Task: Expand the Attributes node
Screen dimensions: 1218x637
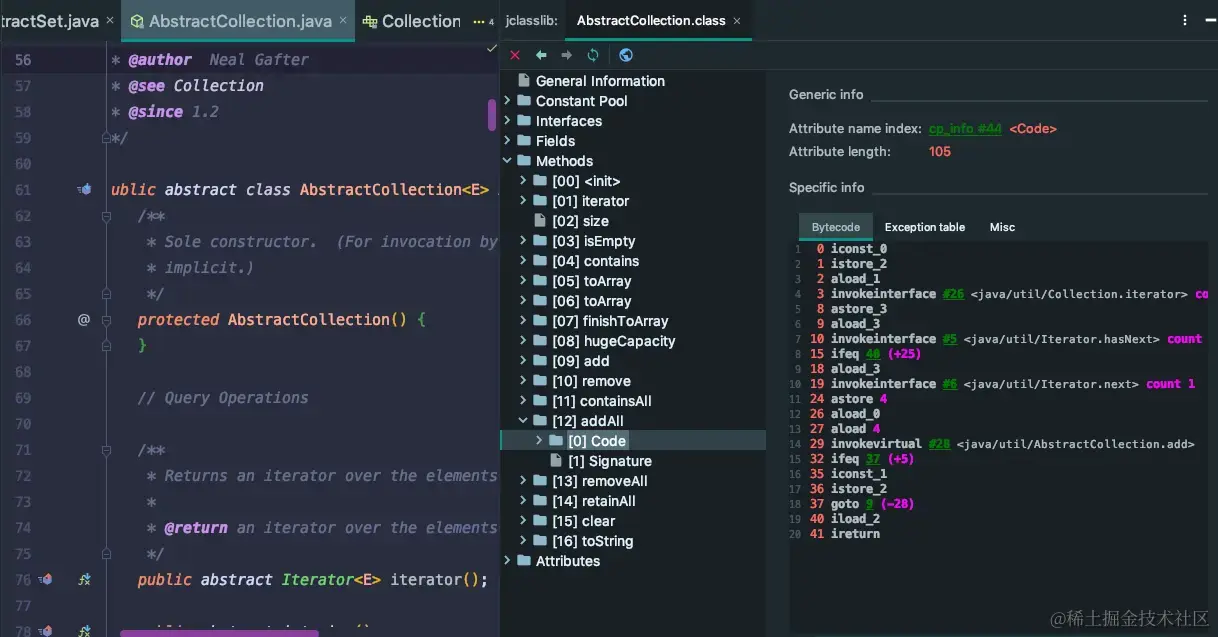Action: [508, 561]
